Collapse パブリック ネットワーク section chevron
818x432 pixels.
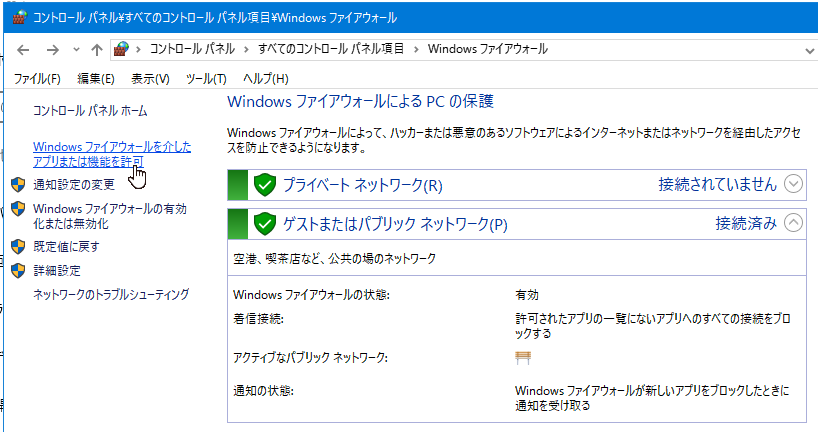coord(793,223)
